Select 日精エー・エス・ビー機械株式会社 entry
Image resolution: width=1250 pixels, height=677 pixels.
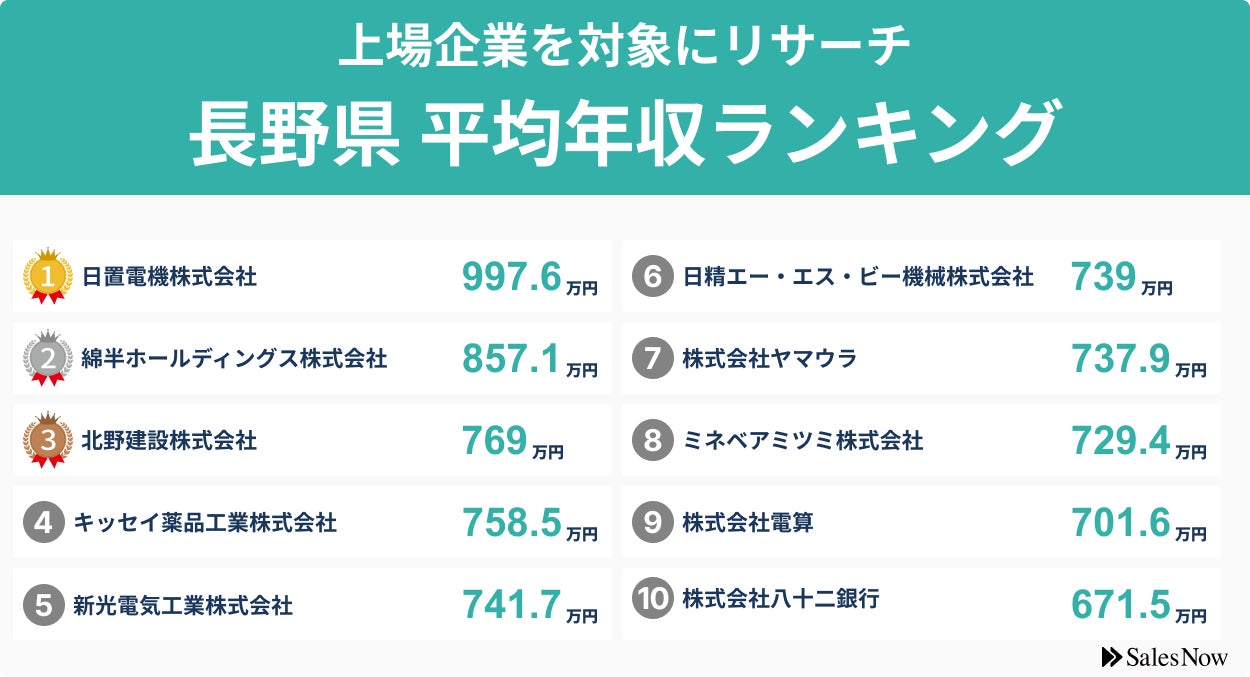coord(858,276)
